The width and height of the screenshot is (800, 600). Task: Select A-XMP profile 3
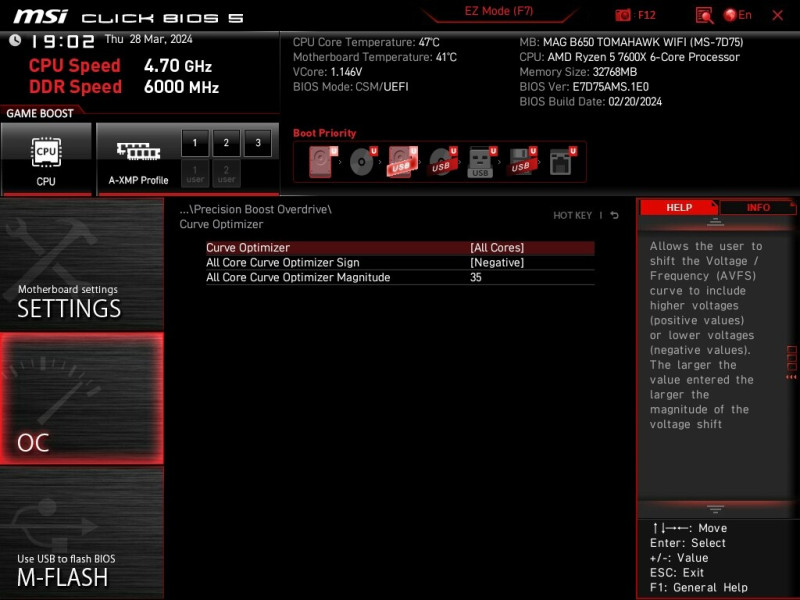coord(258,143)
